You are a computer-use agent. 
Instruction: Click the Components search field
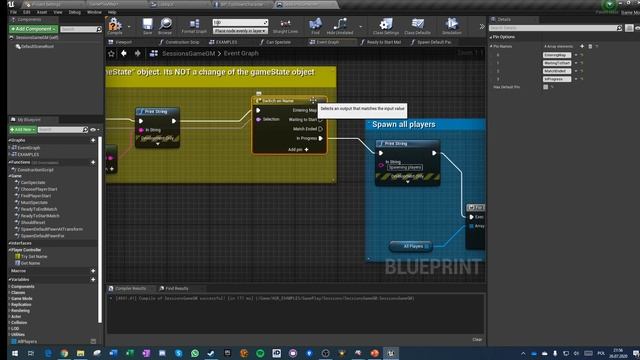coord(81,29)
